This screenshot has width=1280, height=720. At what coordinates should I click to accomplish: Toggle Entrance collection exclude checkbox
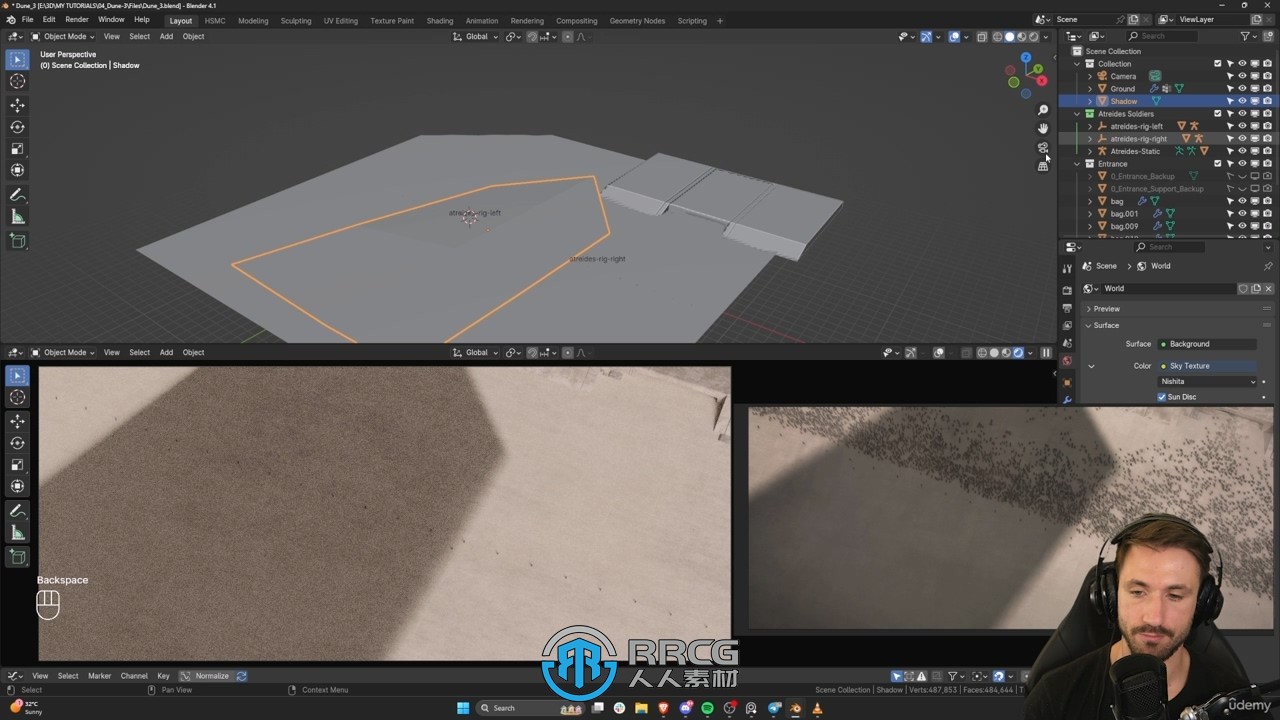1218,163
